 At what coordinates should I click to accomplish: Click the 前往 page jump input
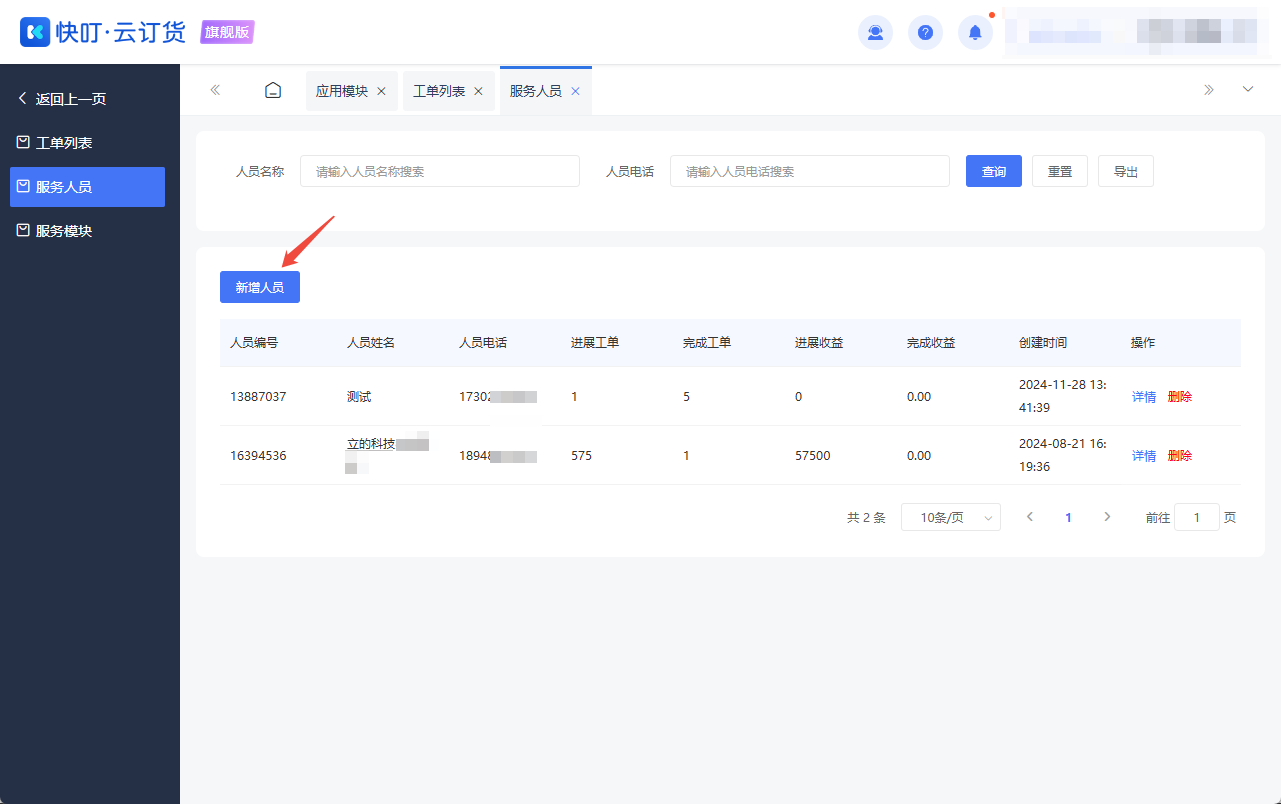[1197, 517]
